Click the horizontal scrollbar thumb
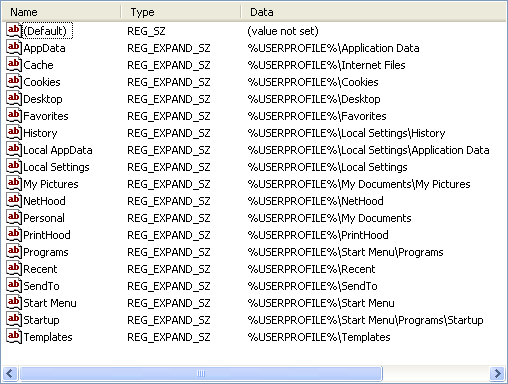 click(x=201, y=373)
